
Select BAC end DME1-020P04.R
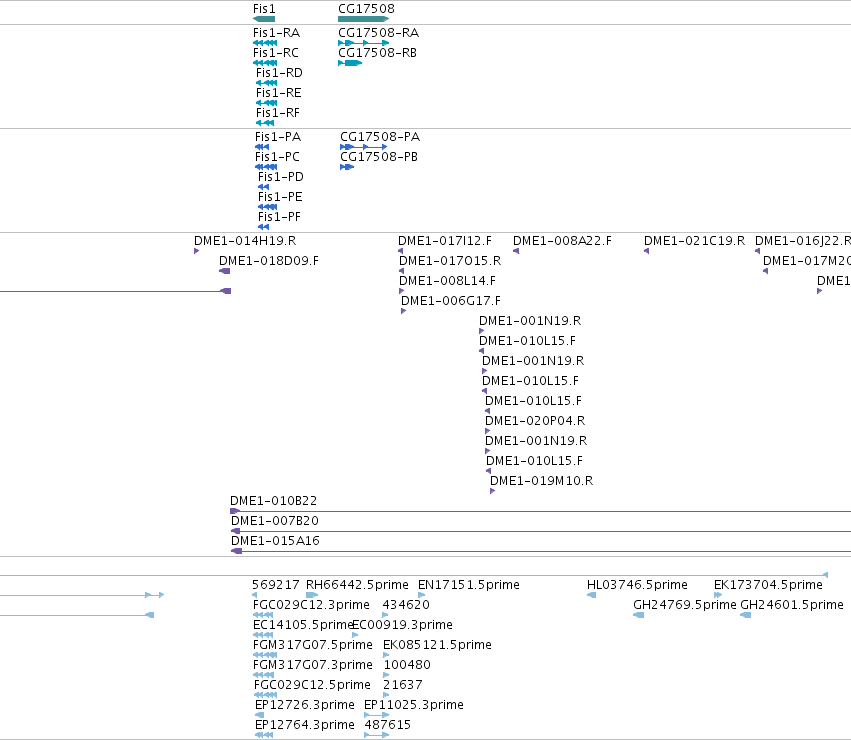535,421
